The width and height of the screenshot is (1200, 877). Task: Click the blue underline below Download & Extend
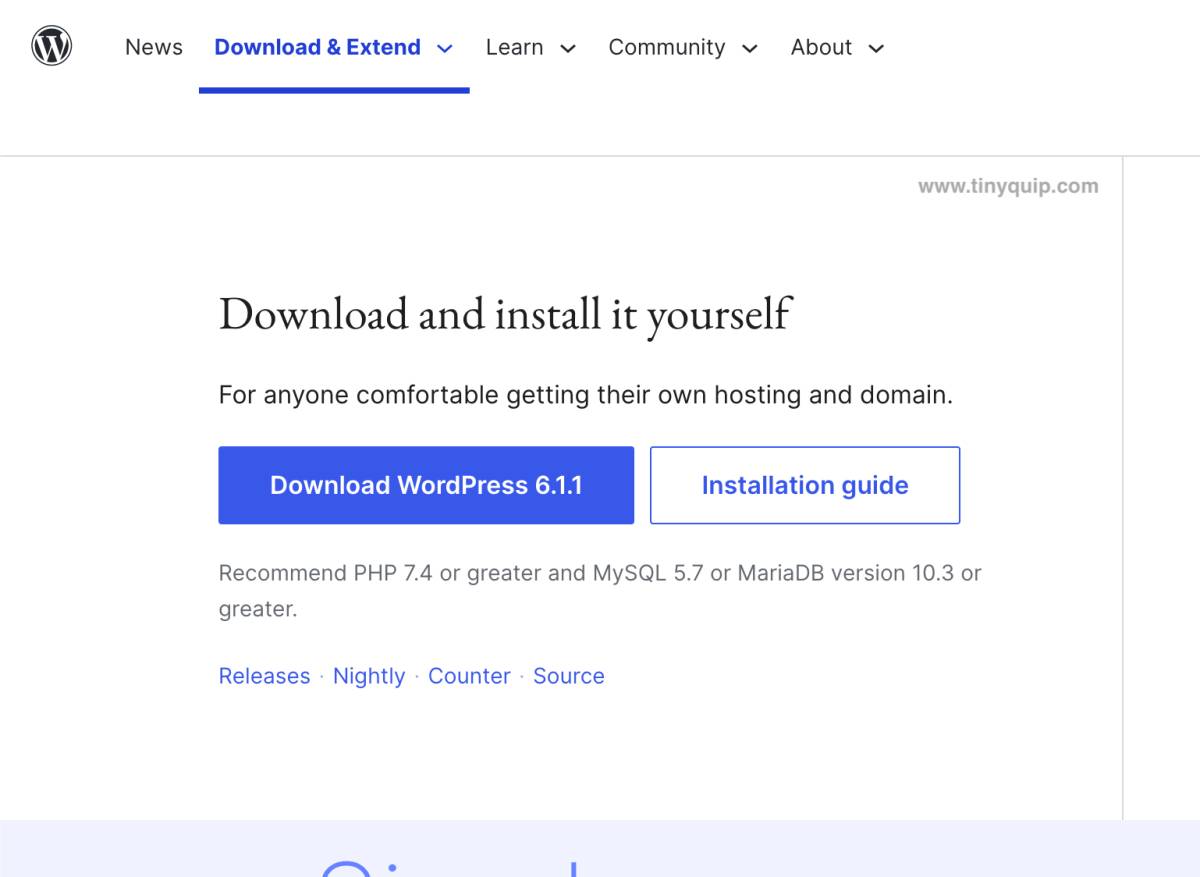[335, 90]
